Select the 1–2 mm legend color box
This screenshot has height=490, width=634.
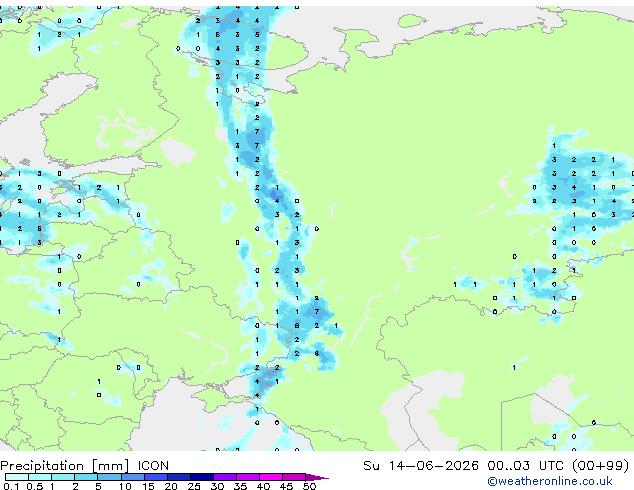[63, 477]
